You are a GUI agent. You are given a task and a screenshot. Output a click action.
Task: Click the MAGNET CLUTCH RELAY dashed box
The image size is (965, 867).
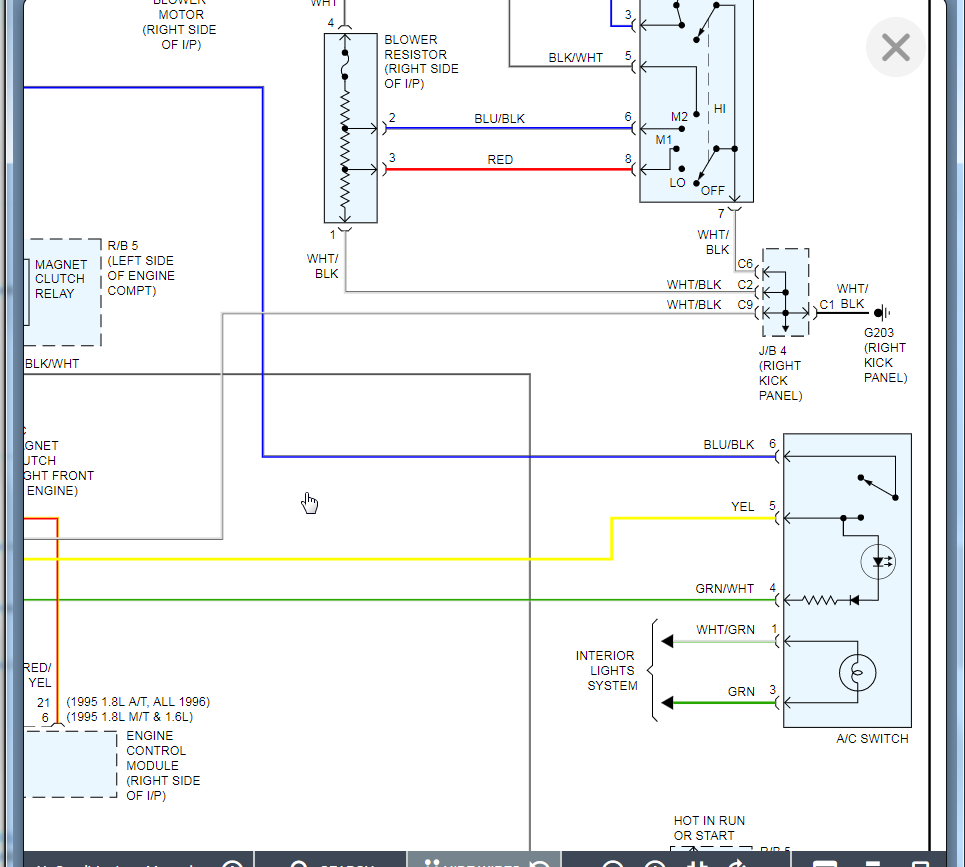click(x=62, y=292)
